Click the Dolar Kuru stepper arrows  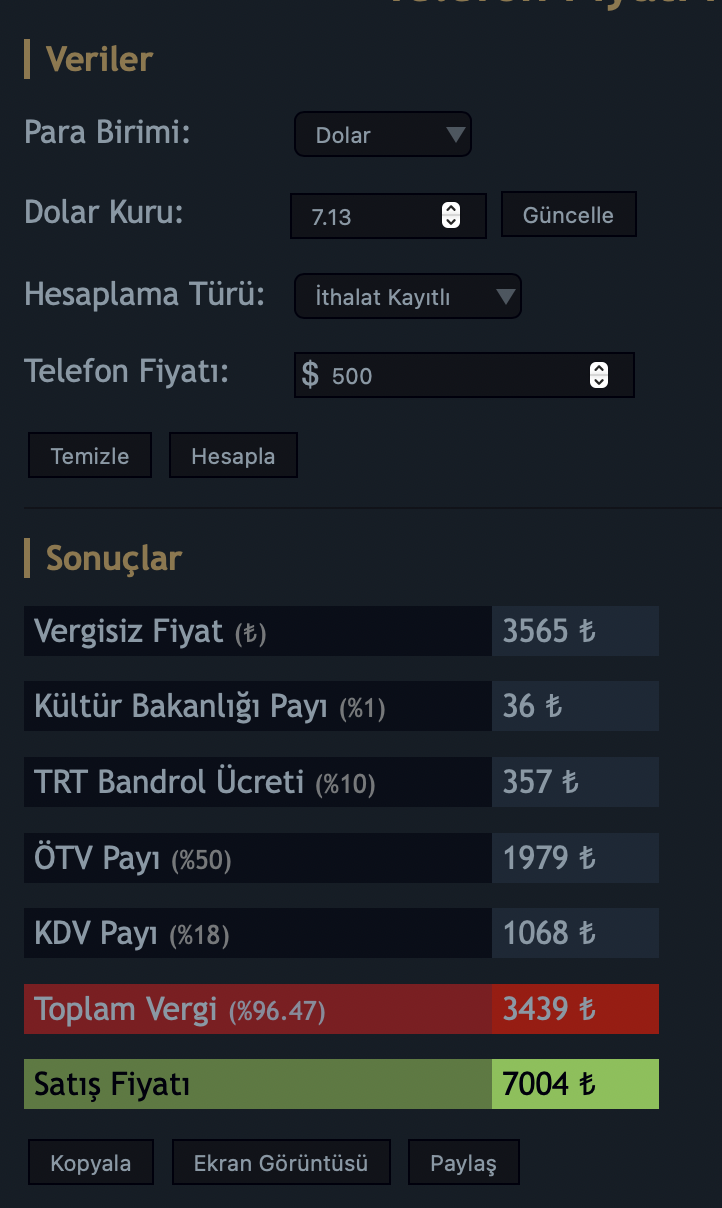tap(451, 215)
